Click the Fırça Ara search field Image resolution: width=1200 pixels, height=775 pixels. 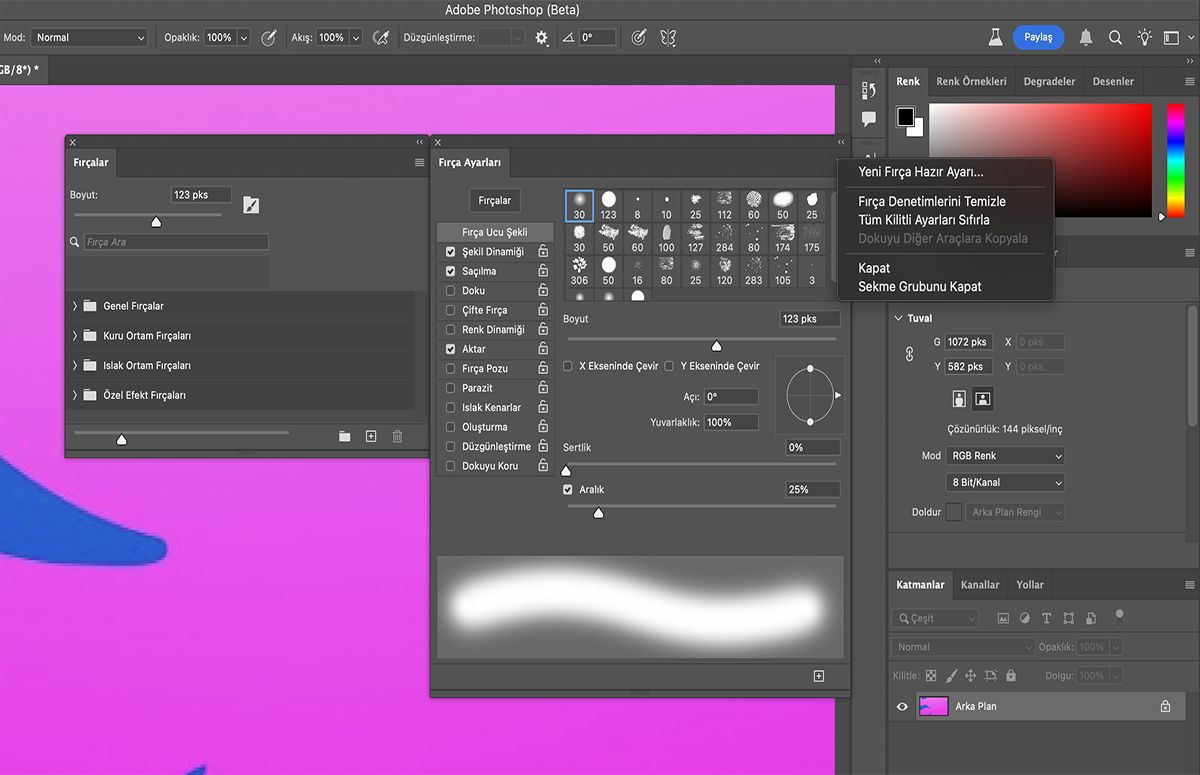(x=175, y=242)
